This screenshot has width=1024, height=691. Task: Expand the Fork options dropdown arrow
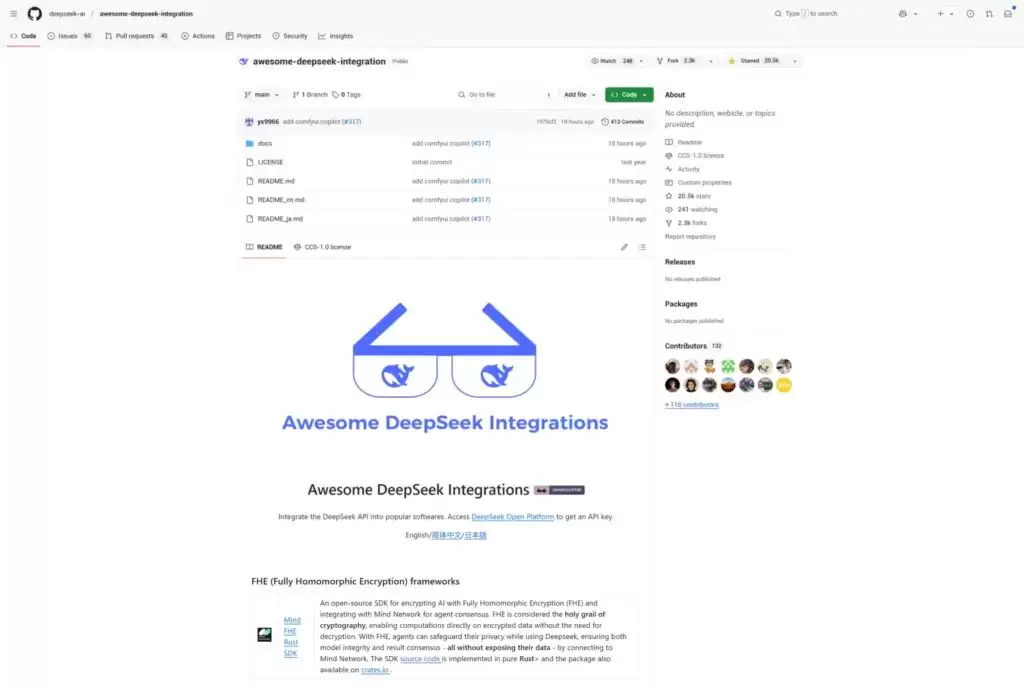click(711, 61)
